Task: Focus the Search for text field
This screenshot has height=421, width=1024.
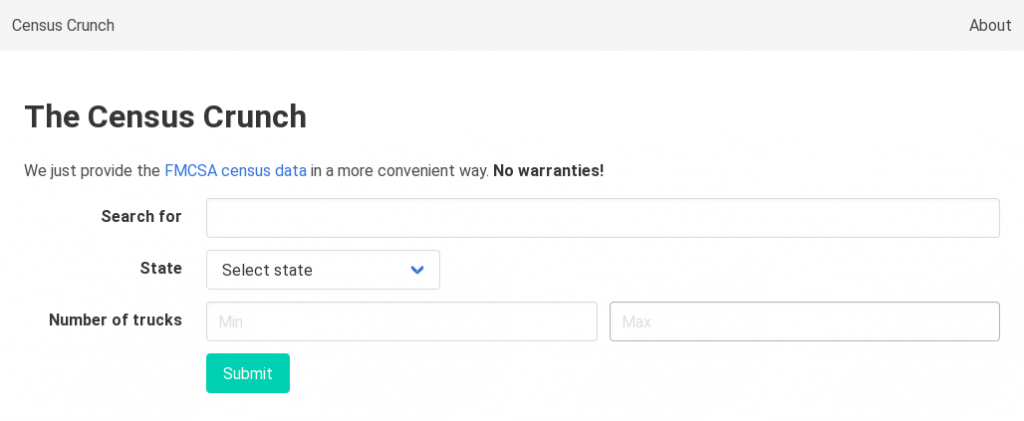Action: [x=602, y=218]
